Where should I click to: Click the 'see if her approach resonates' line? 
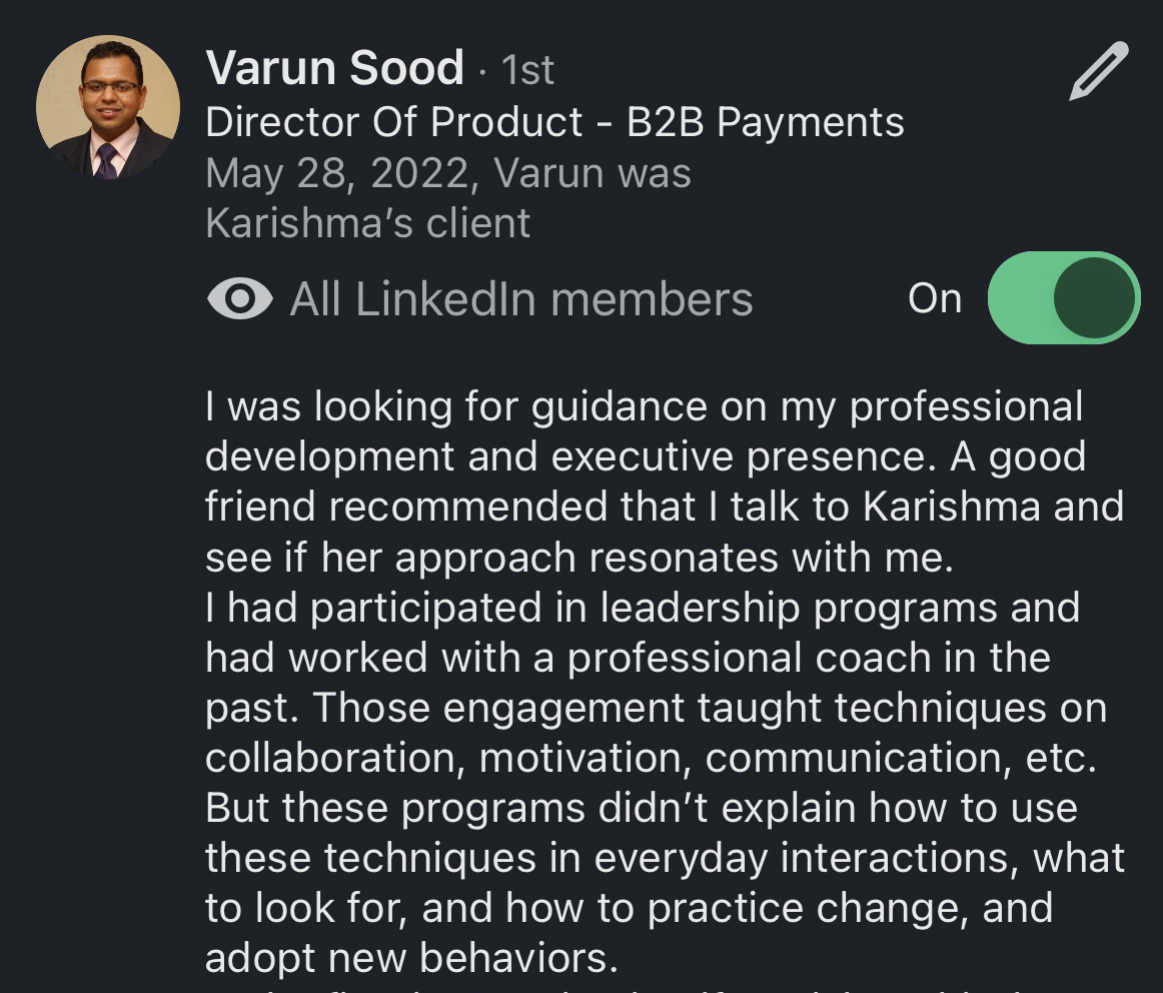tap(579, 558)
